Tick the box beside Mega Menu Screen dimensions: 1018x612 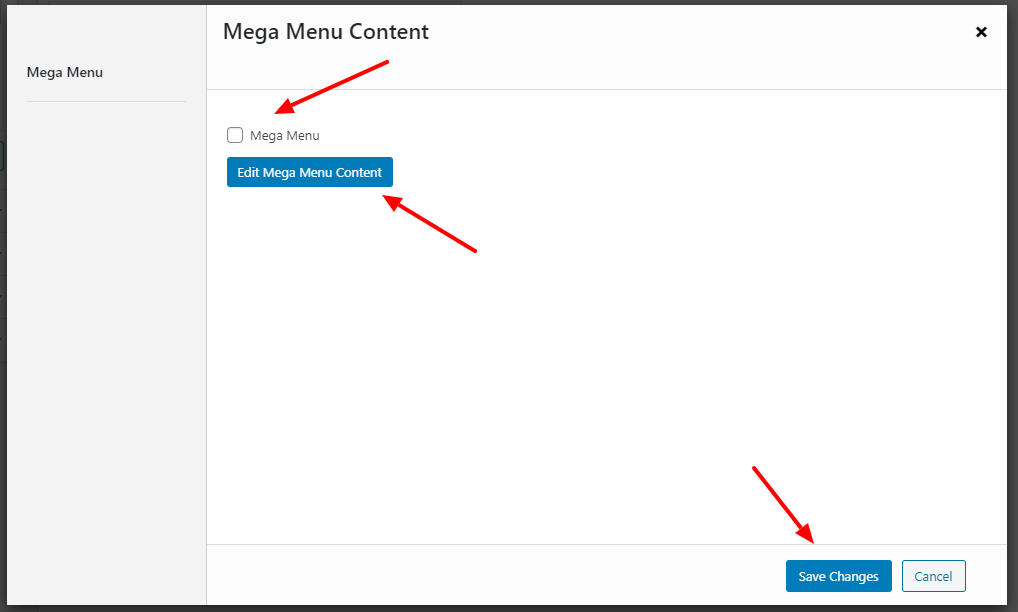point(235,135)
